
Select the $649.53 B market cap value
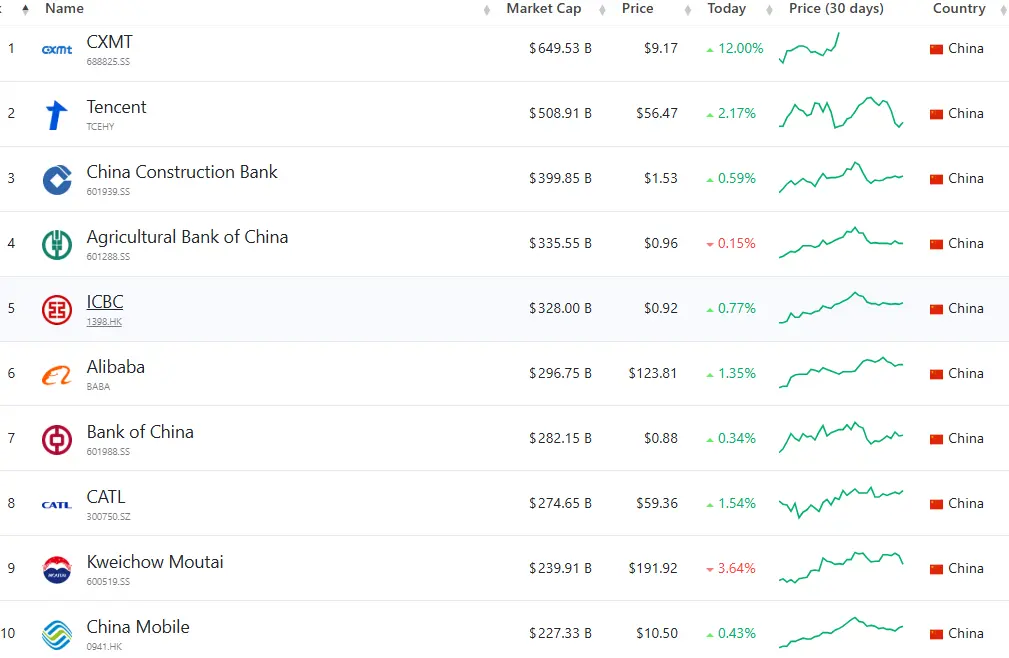pyautogui.click(x=560, y=48)
